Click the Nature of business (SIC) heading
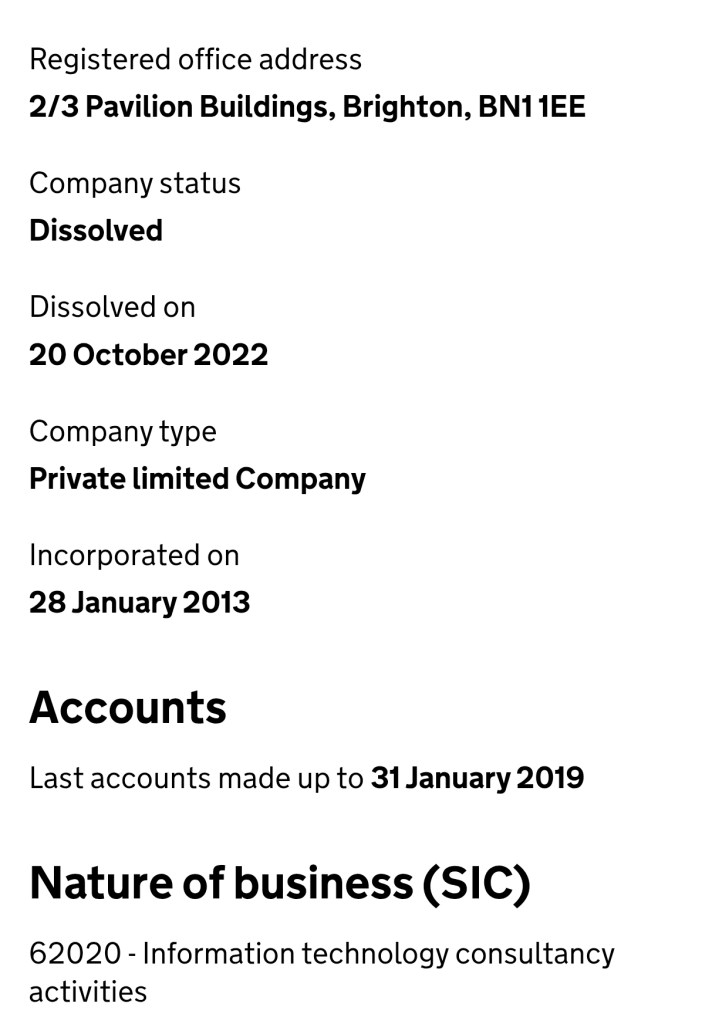This screenshot has height=1024, width=702. (279, 883)
